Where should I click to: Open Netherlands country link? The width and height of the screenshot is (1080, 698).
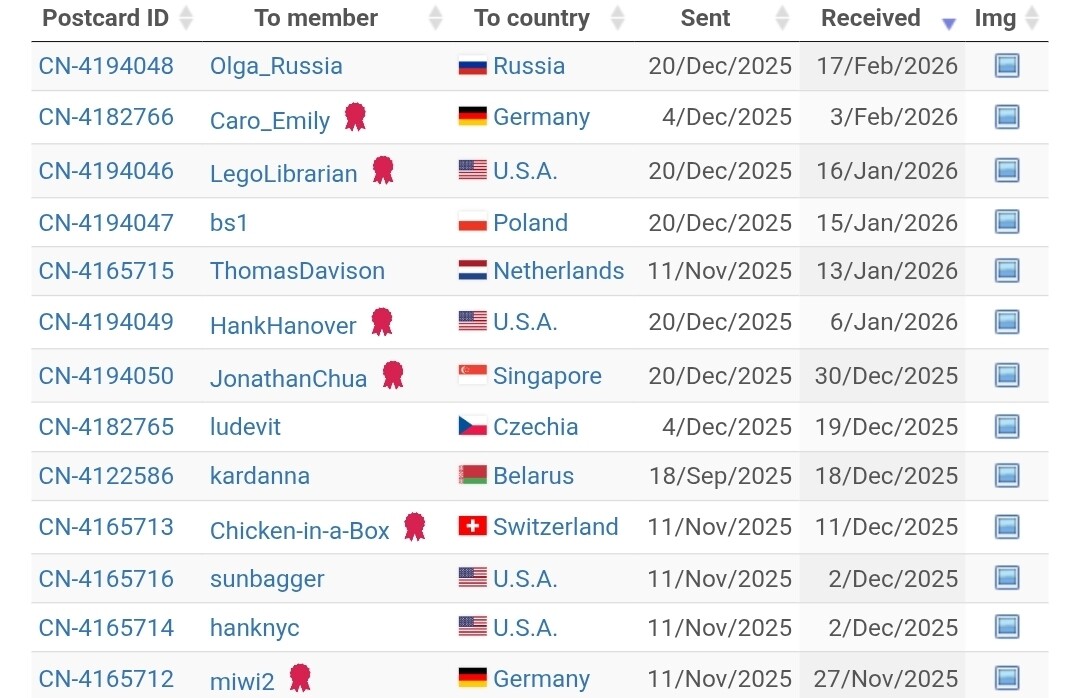558,271
